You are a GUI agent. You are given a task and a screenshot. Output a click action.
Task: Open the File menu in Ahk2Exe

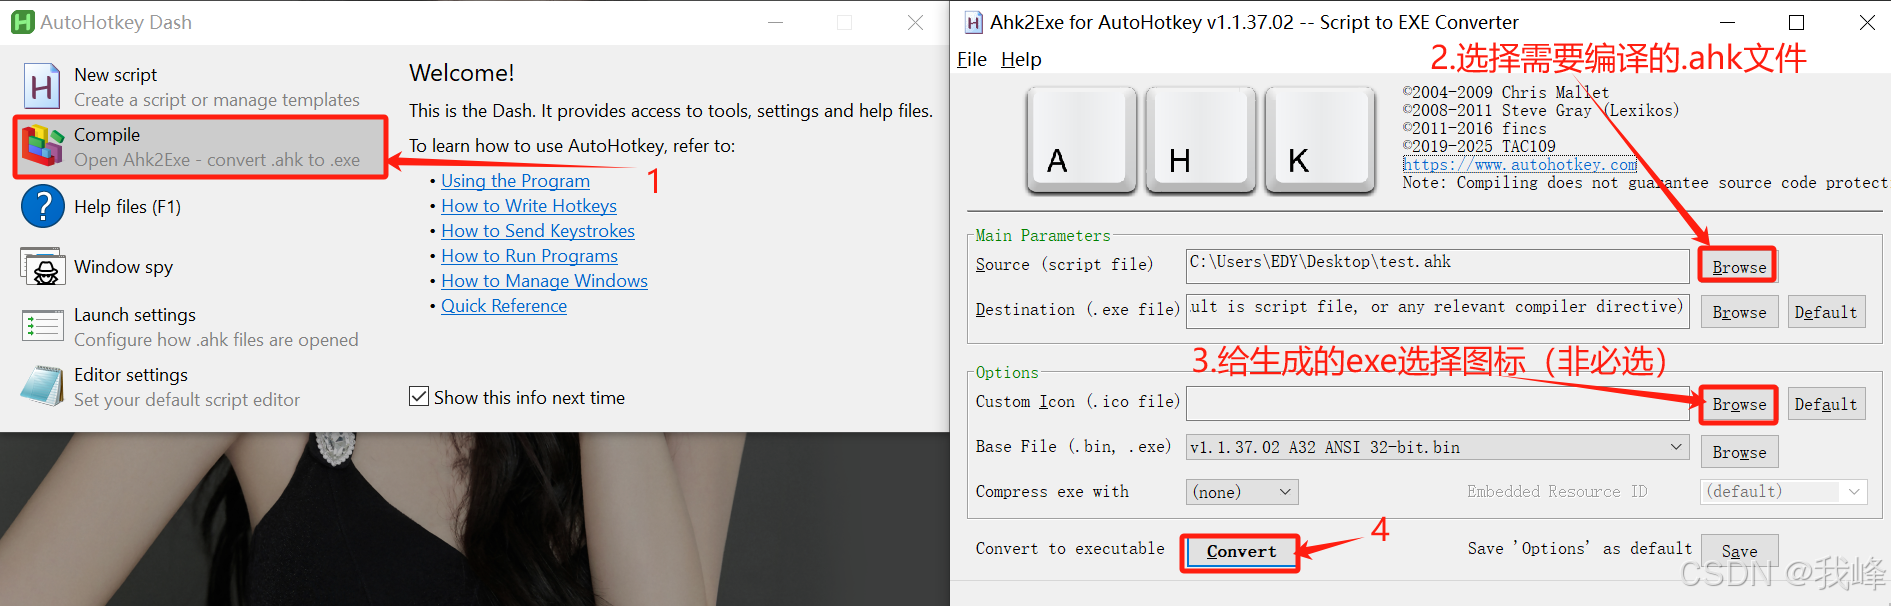click(971, 59)
